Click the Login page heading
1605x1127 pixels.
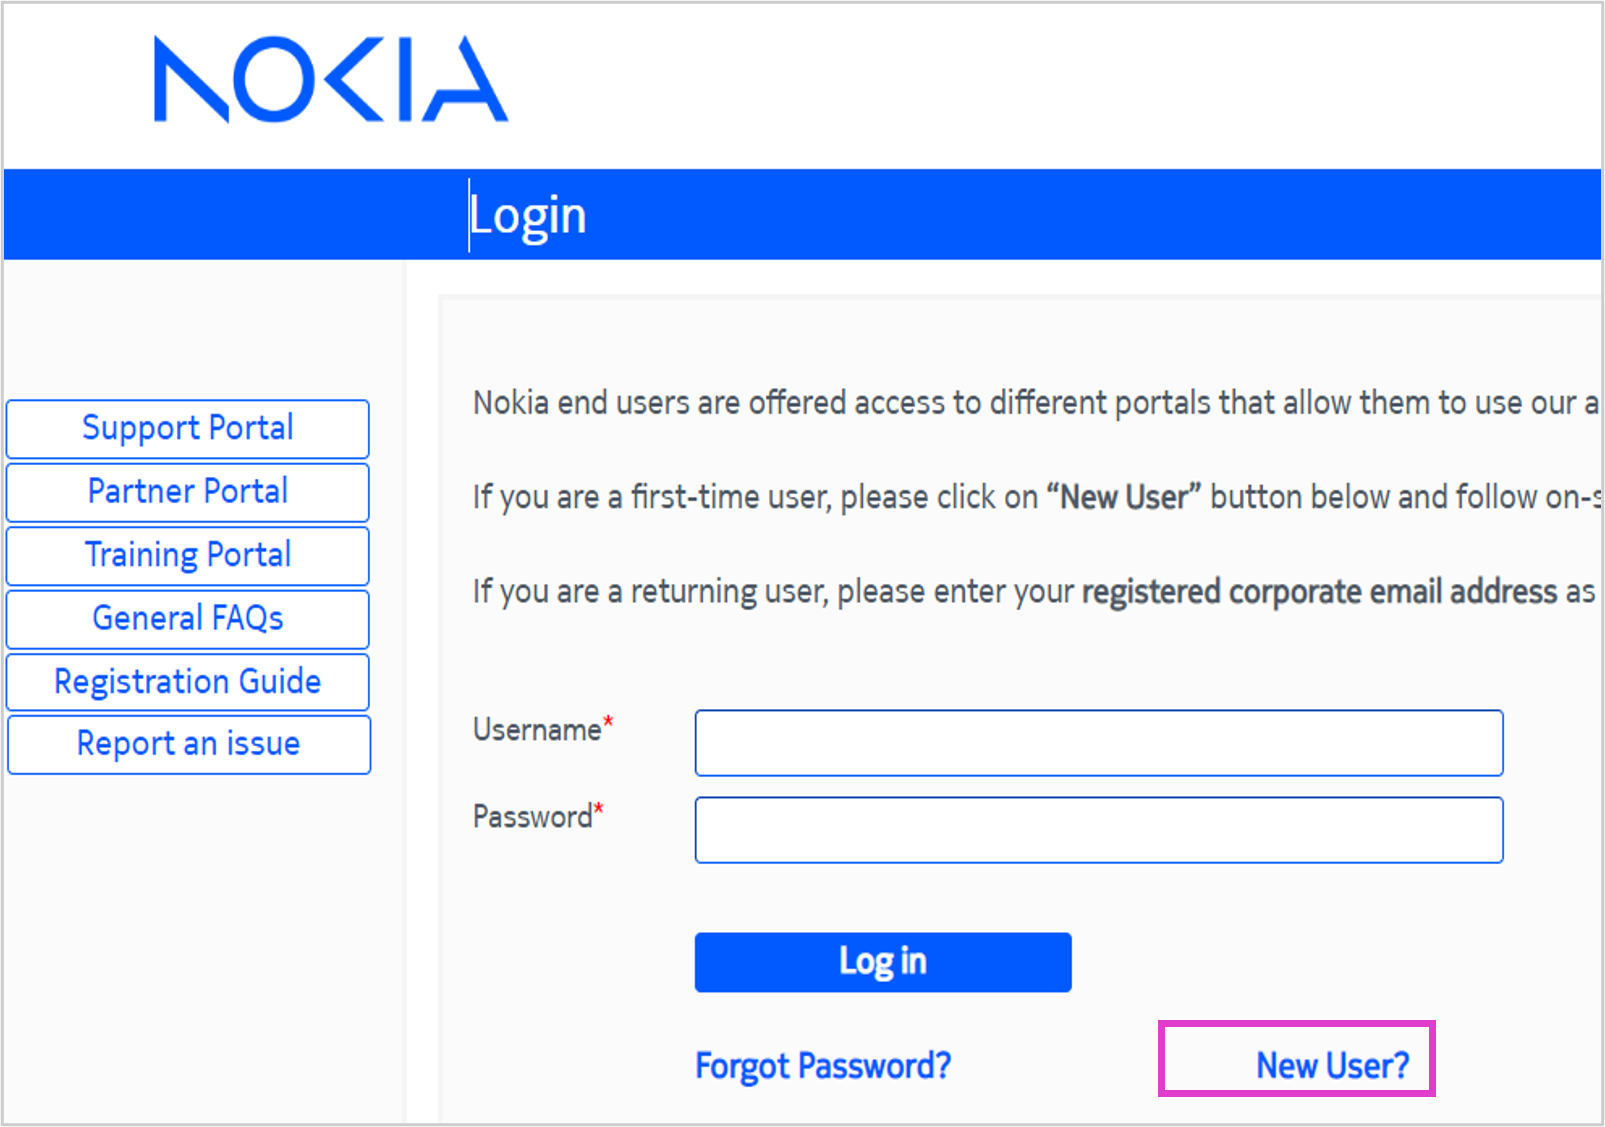[528, 215]
